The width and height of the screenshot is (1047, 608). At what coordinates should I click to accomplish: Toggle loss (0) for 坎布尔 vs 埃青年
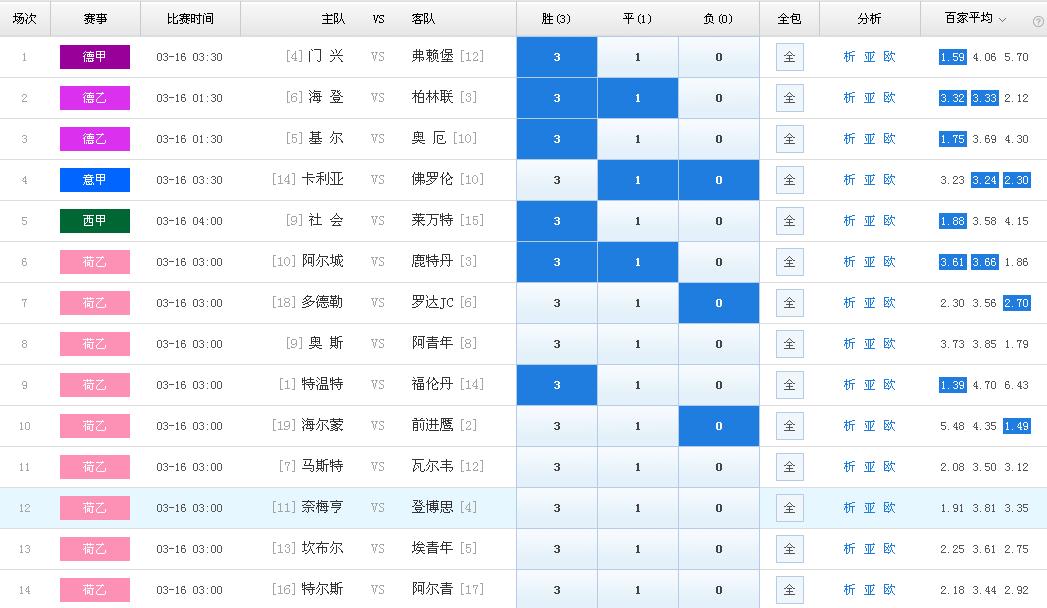click(718, 549)
